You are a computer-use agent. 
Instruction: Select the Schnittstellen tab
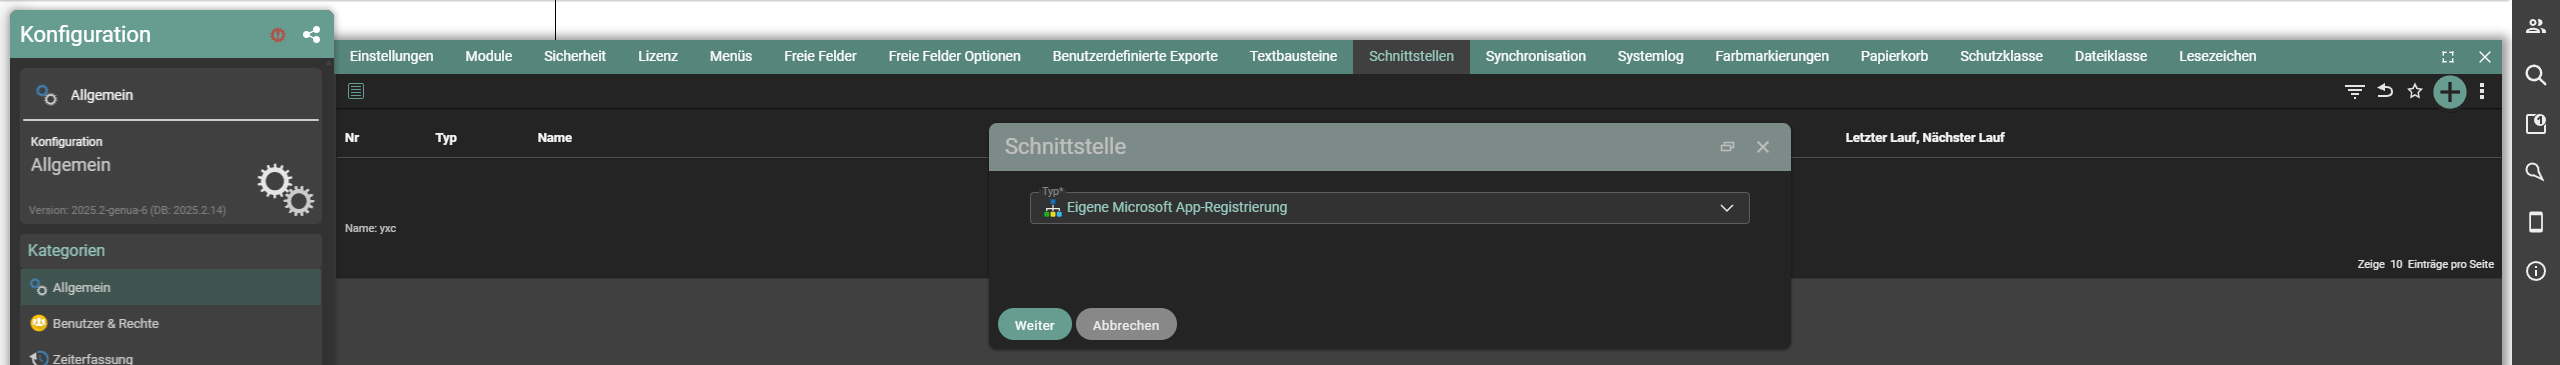(x=1411, y=57)
